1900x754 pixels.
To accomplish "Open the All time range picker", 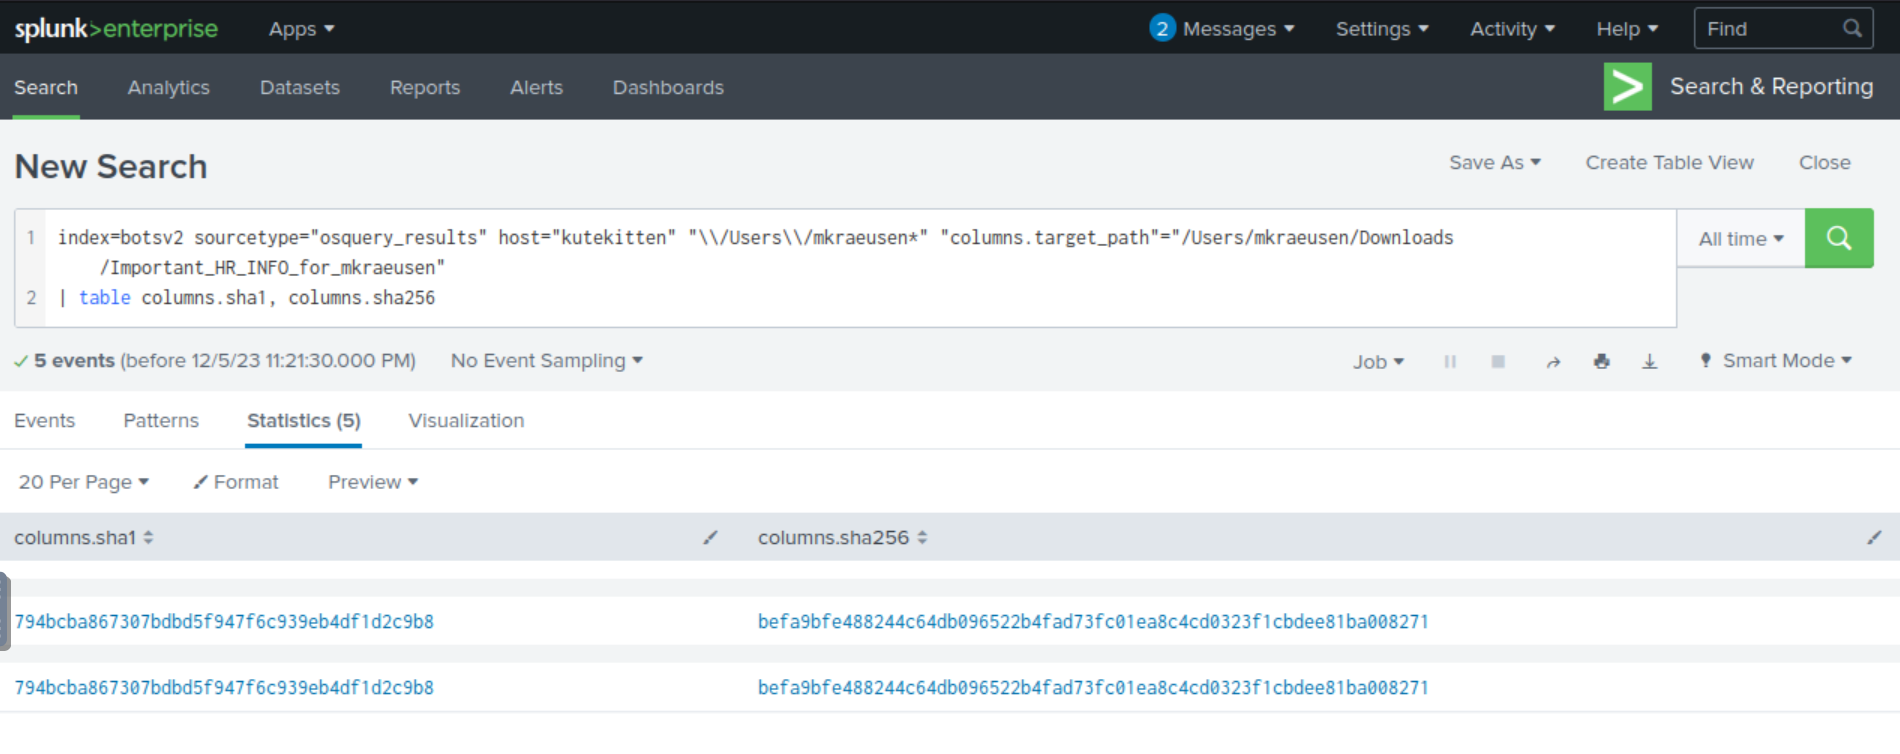I will [x=1740, y=239].
